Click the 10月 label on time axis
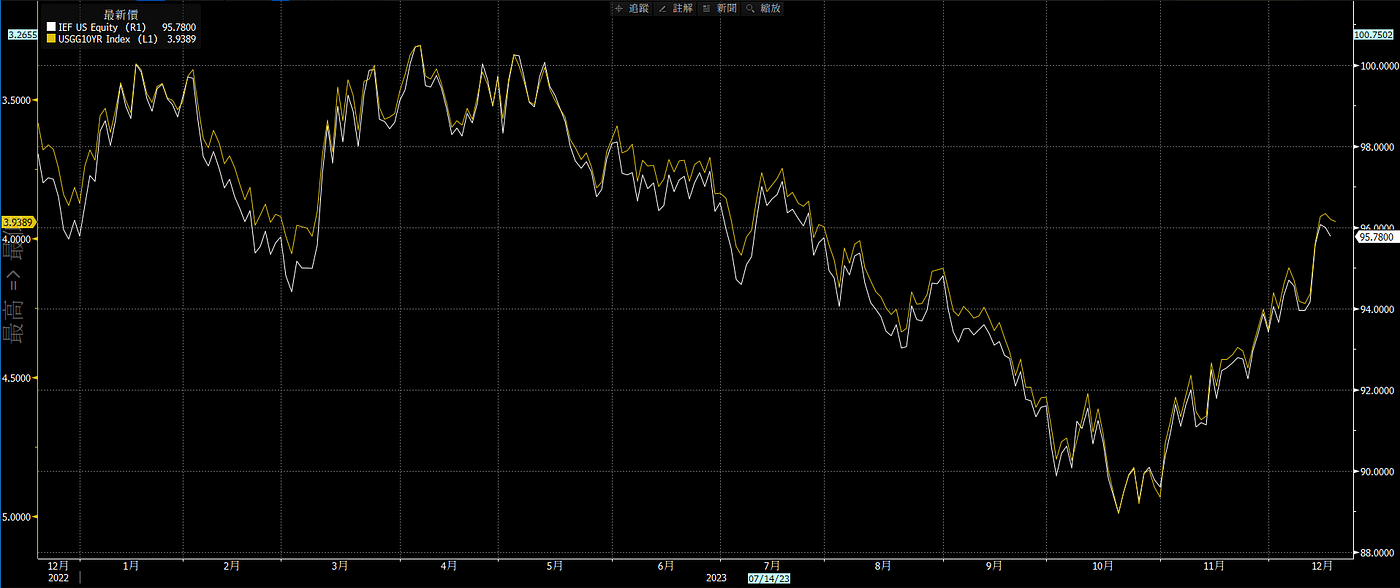 (x=1102, y=565)
